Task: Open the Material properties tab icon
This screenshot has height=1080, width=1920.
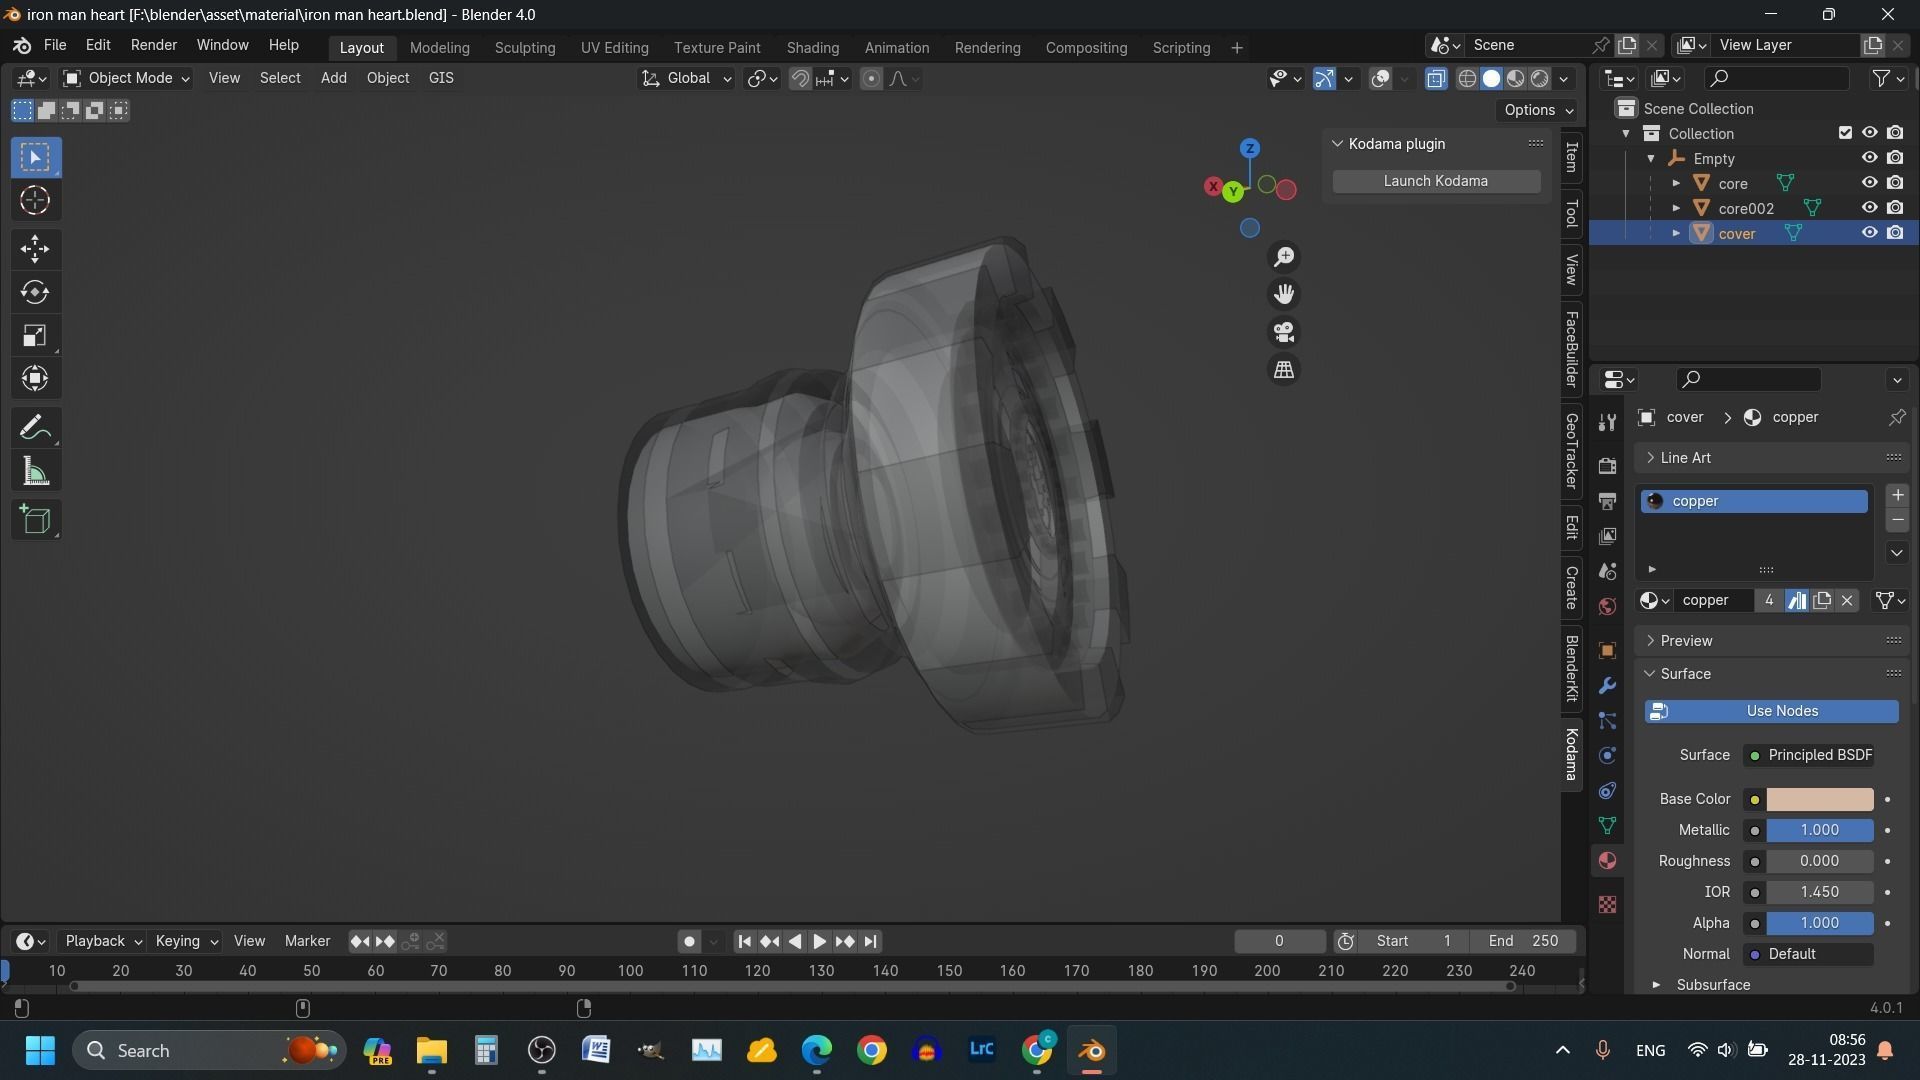Action: coord(1607,861)
